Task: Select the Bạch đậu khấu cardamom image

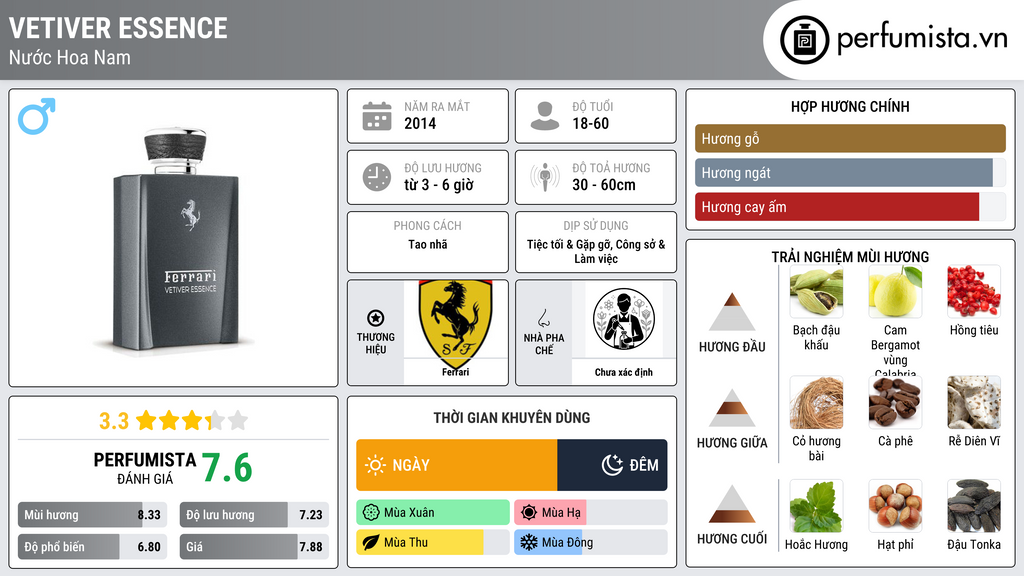Action: pyautogui.click(x=816, y=292)
